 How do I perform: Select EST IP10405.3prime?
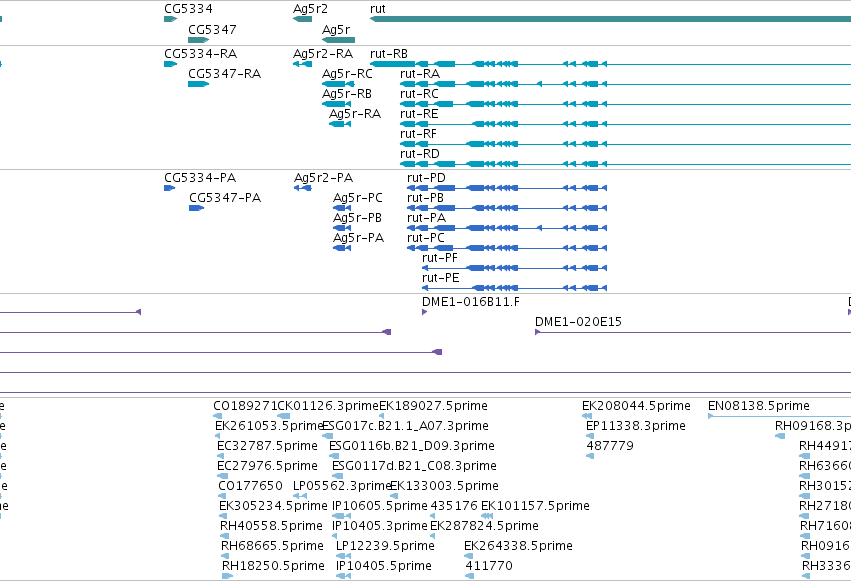[x=380, y=527]
